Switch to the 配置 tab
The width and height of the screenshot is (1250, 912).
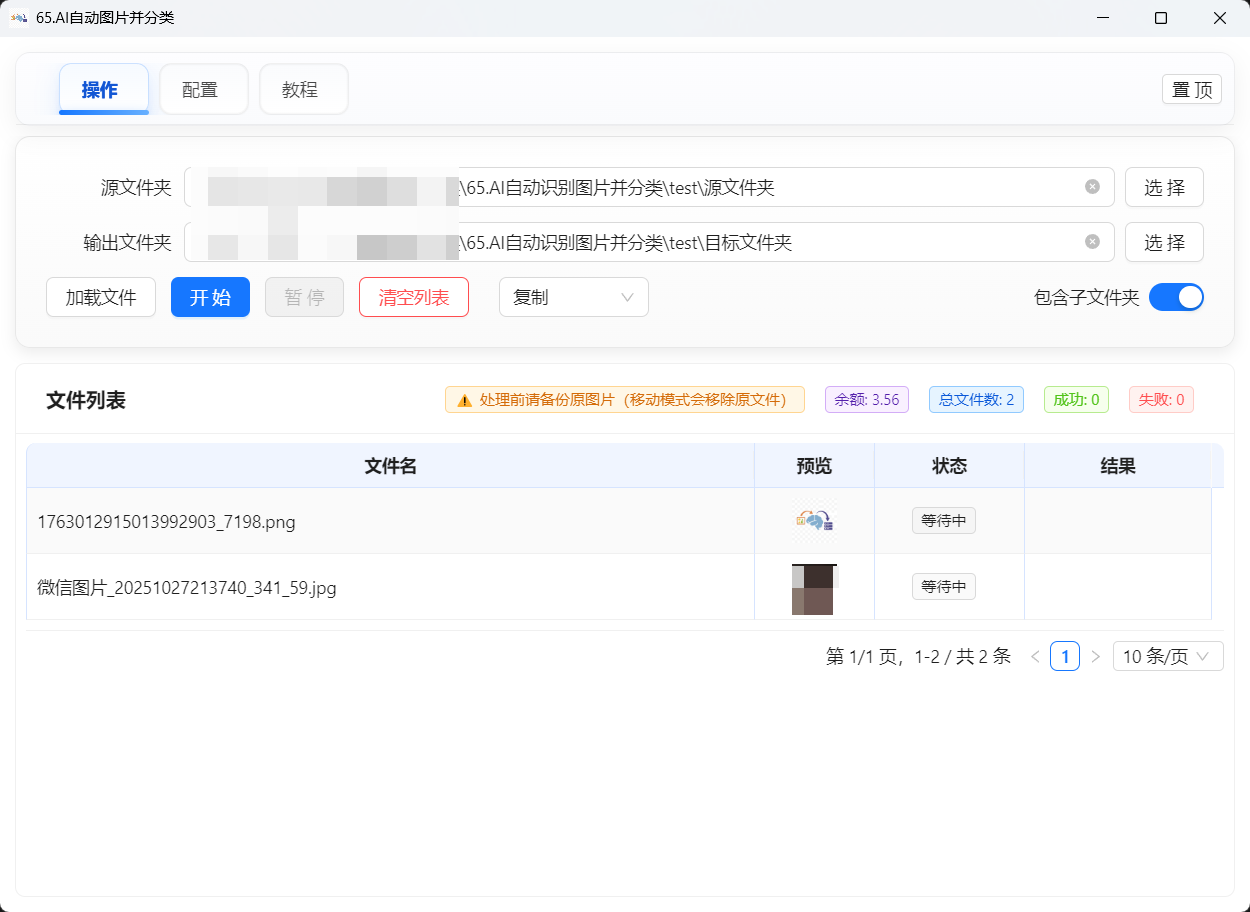(203, 90)
